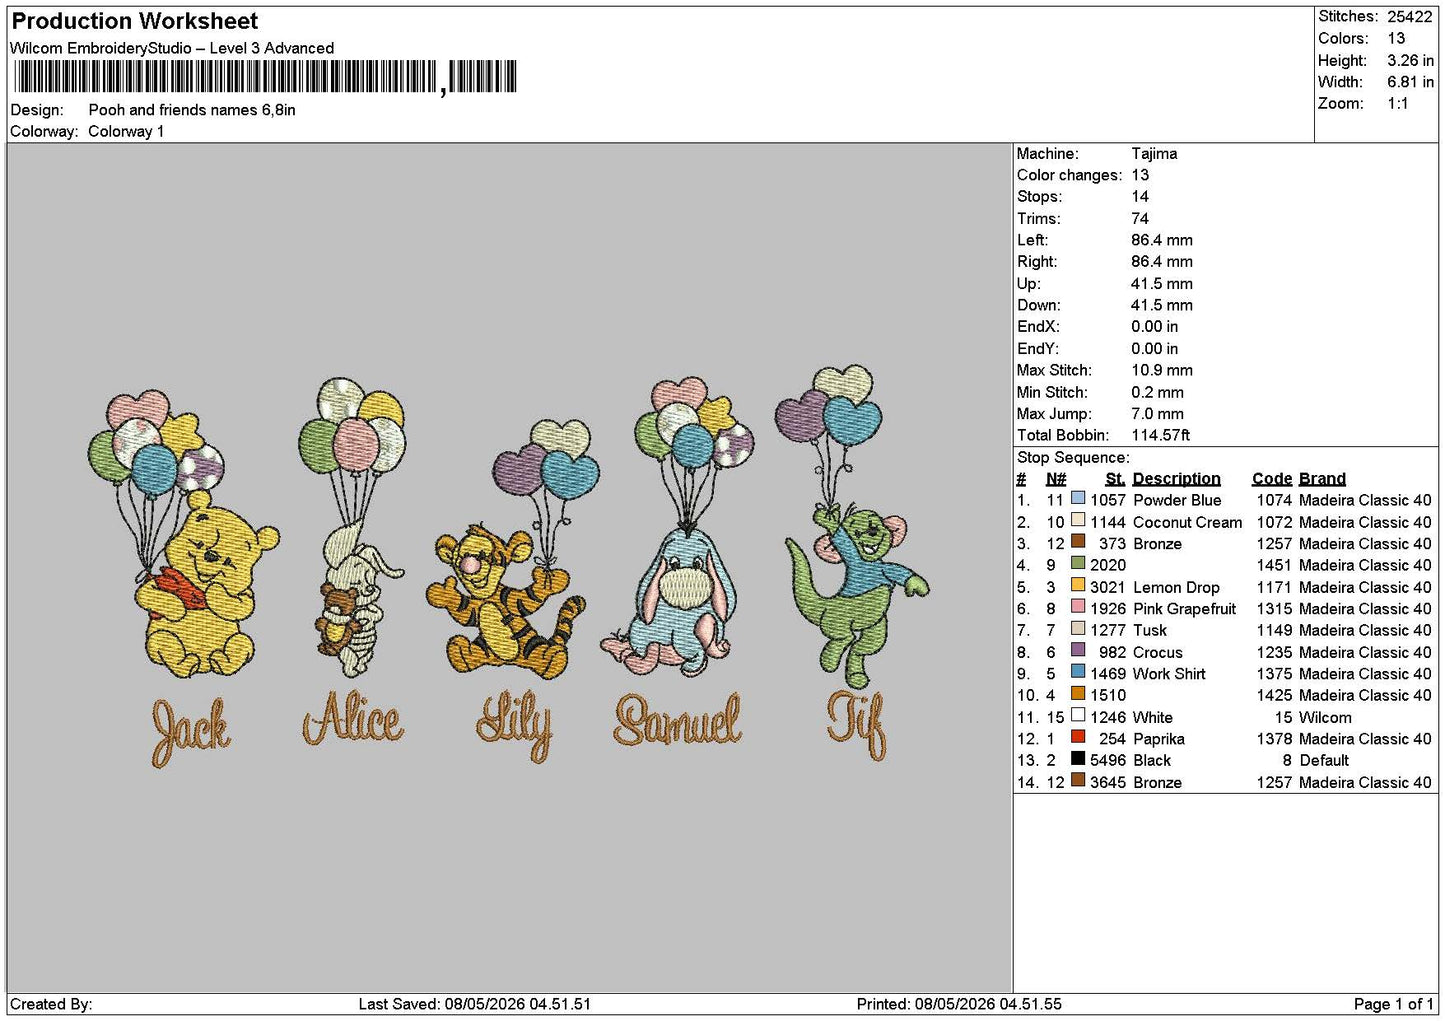Click the Tigger embroidery figure

pos(505,600)
